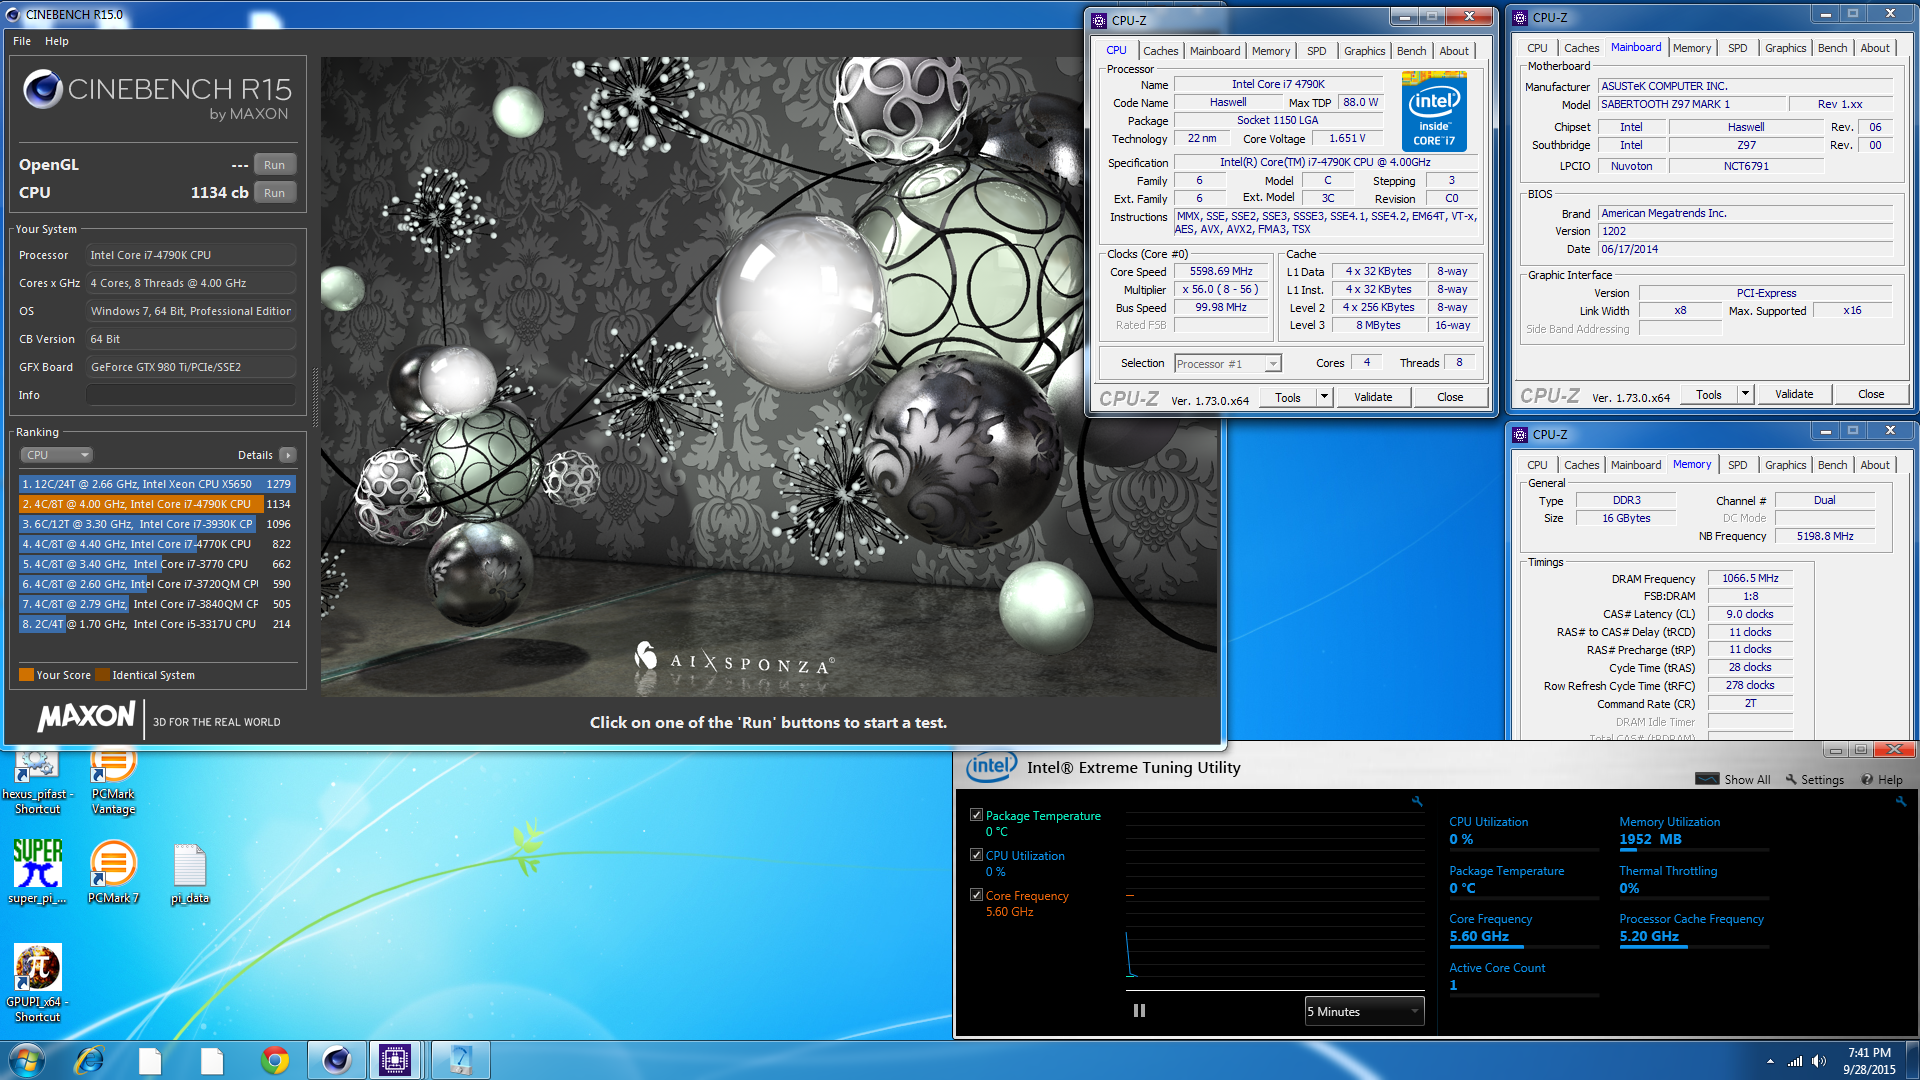Viewport: 1920px width, 1080px height.
Task: Click the volume icon in system tray
Action: (x=1818, y=1061)
